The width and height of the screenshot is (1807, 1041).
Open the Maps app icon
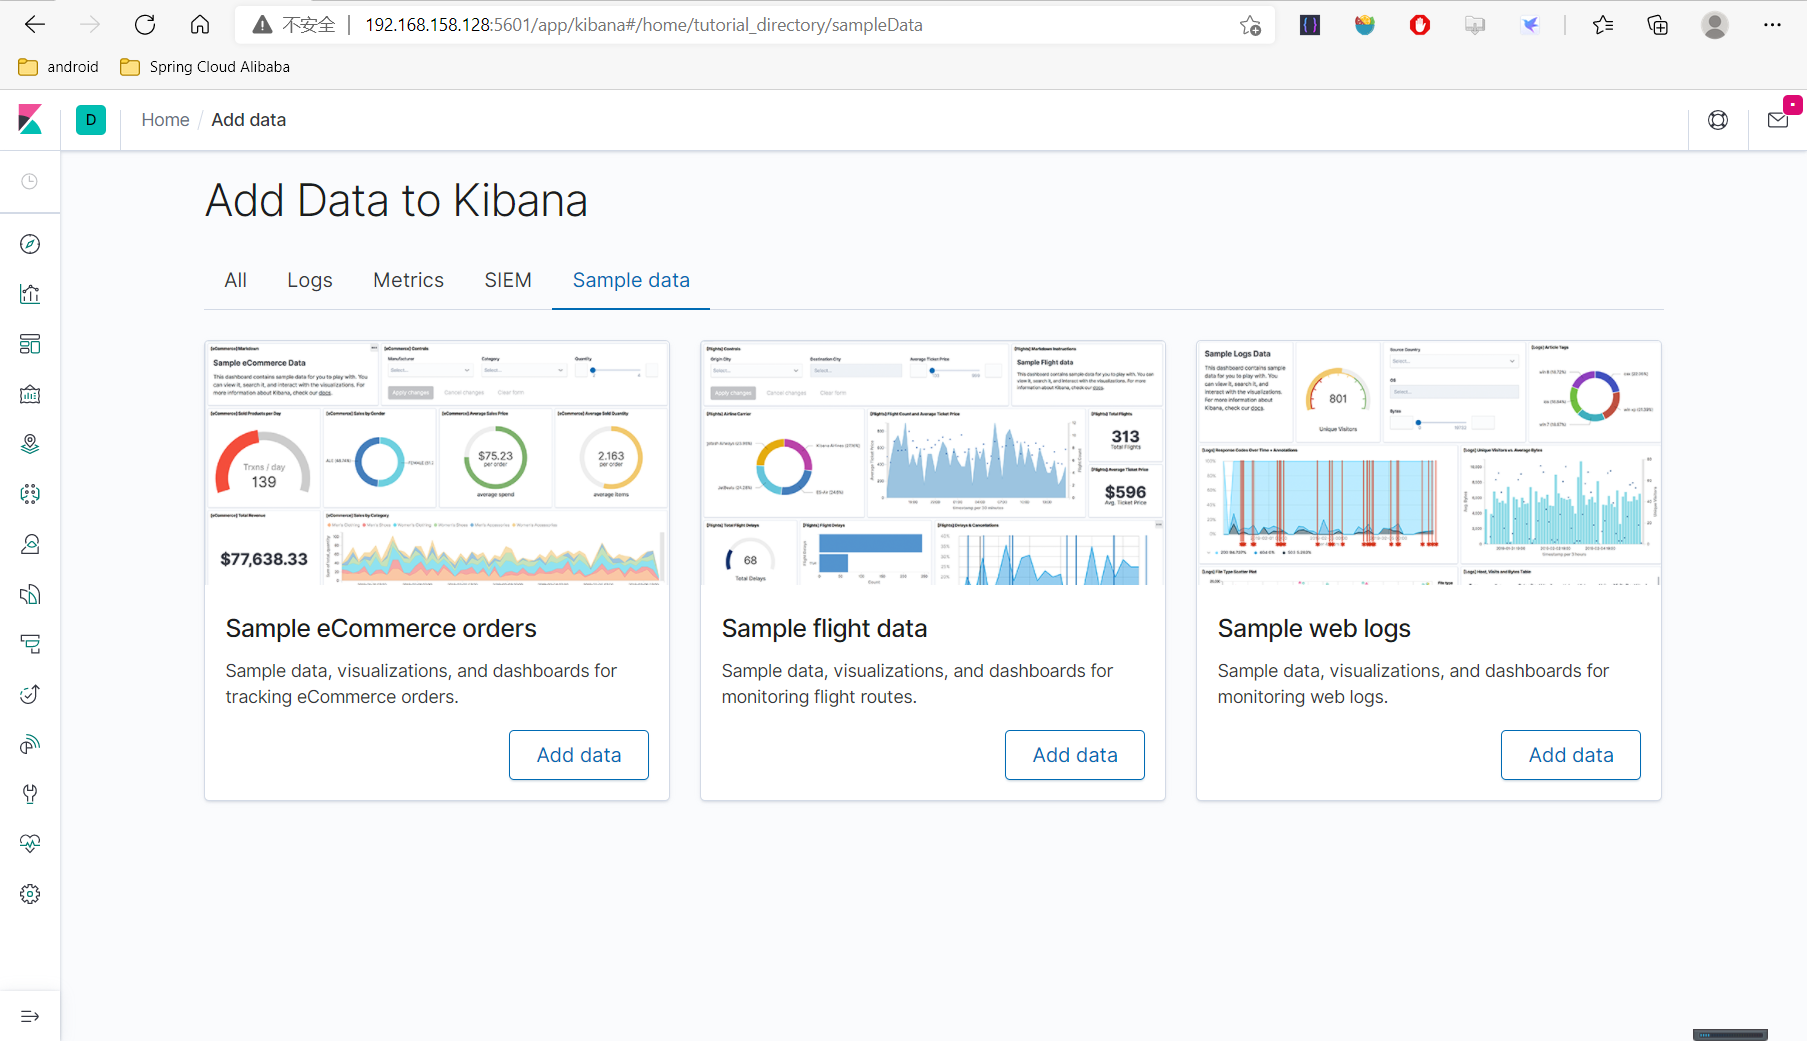(30, 443)
